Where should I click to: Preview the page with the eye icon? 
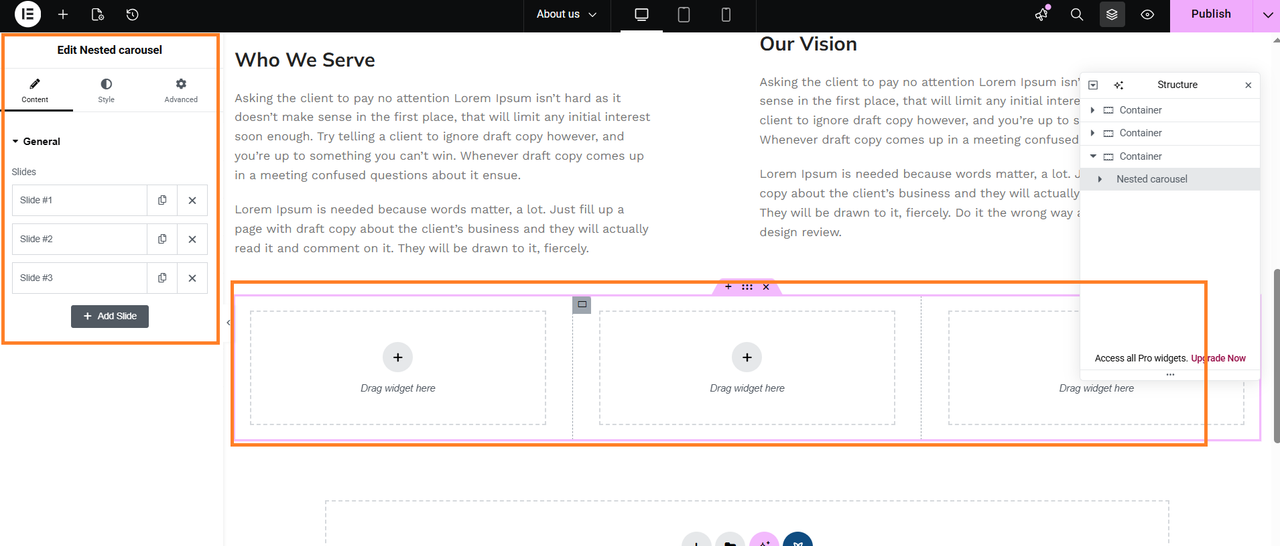pos(1147,14)
